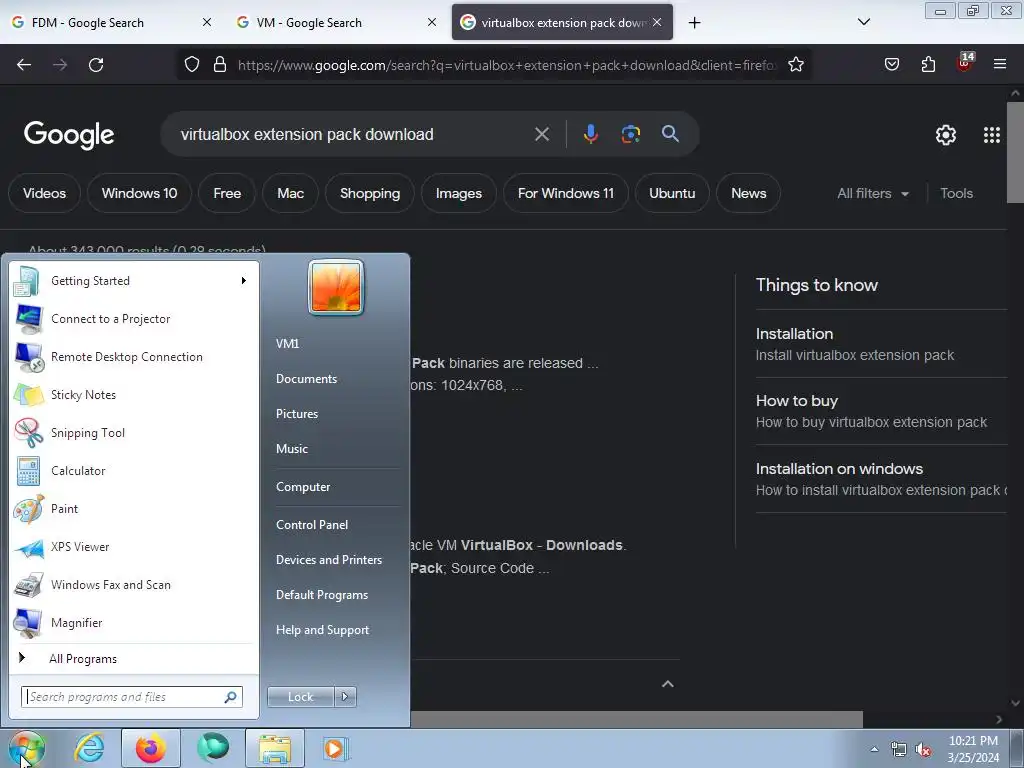This screenshot has height=768, width=1024.
Task: Select the News filter chip
Action: pyautogui.click(x=748, y=193)
